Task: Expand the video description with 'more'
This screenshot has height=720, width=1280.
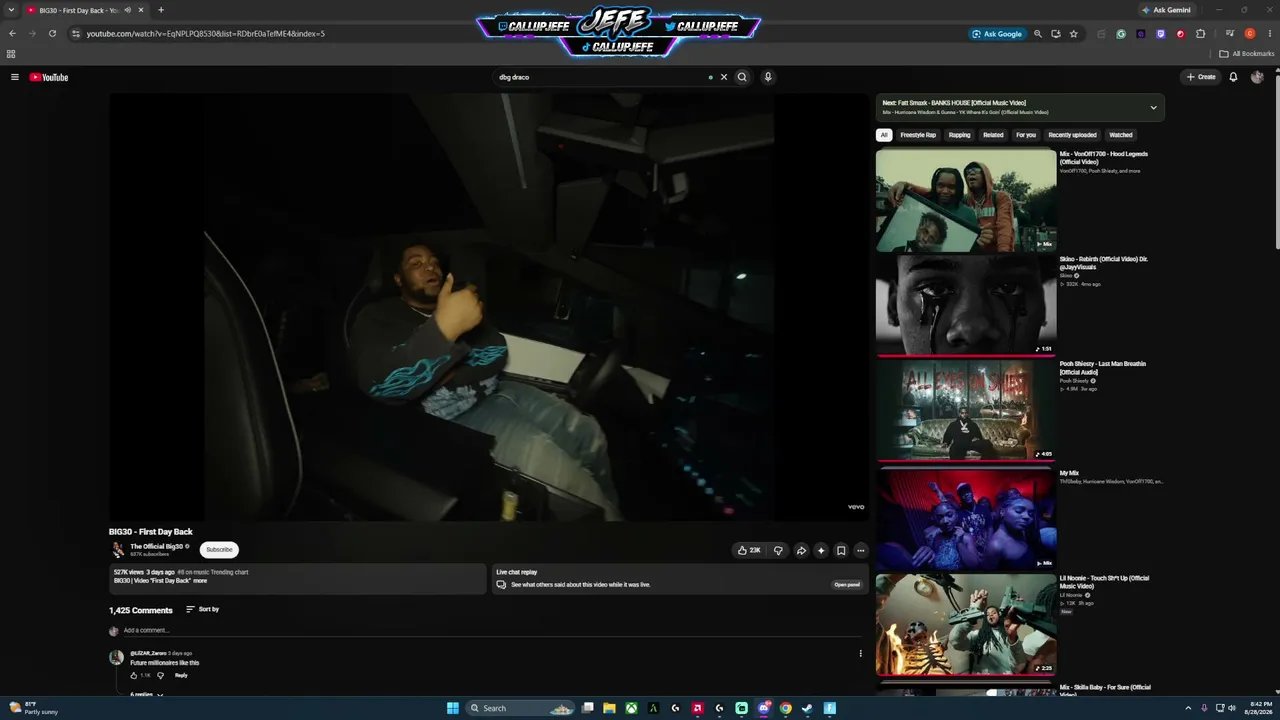Action: 200,581
